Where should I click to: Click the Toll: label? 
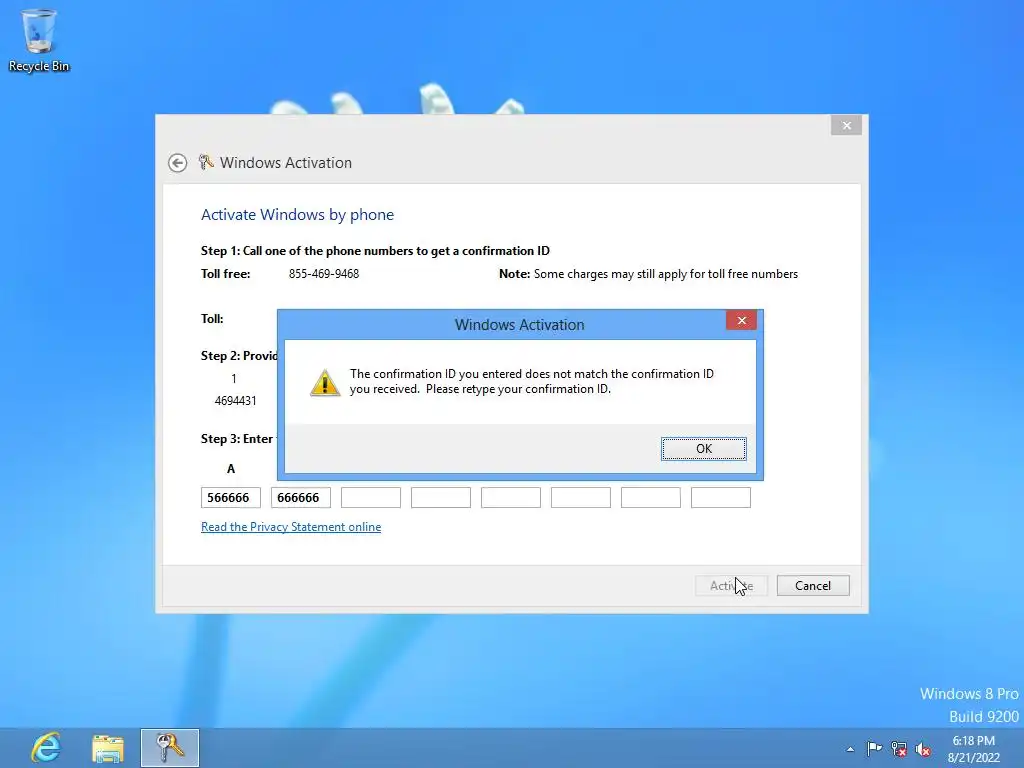[x=212, y=319]
